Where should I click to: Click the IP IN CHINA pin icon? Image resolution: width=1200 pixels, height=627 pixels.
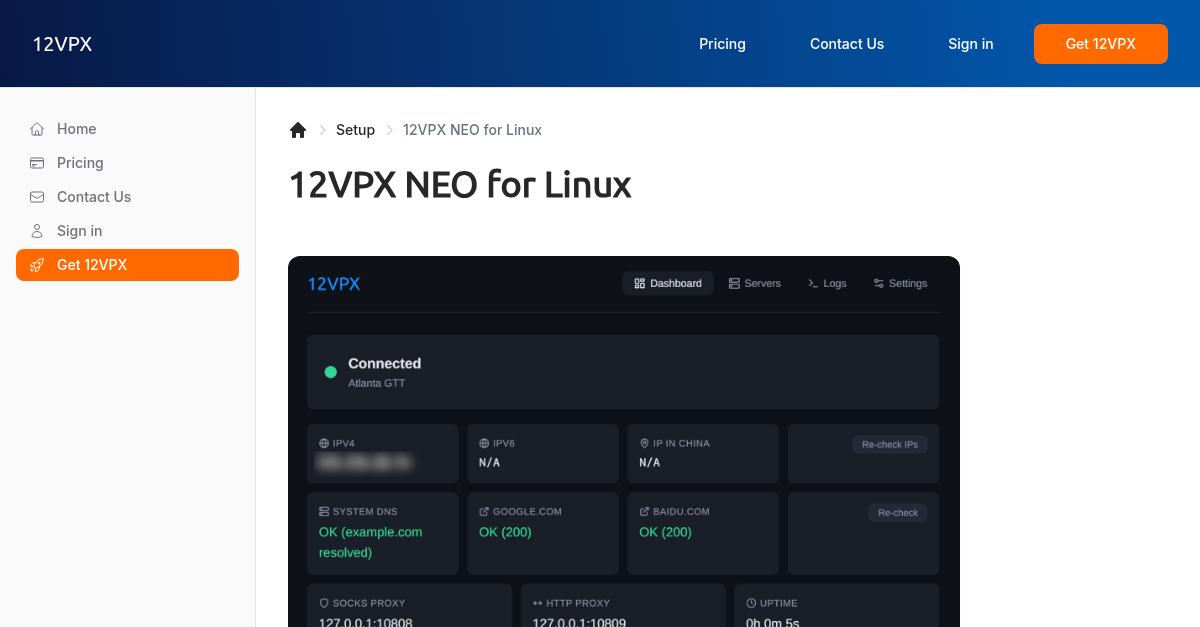(644, 443)
